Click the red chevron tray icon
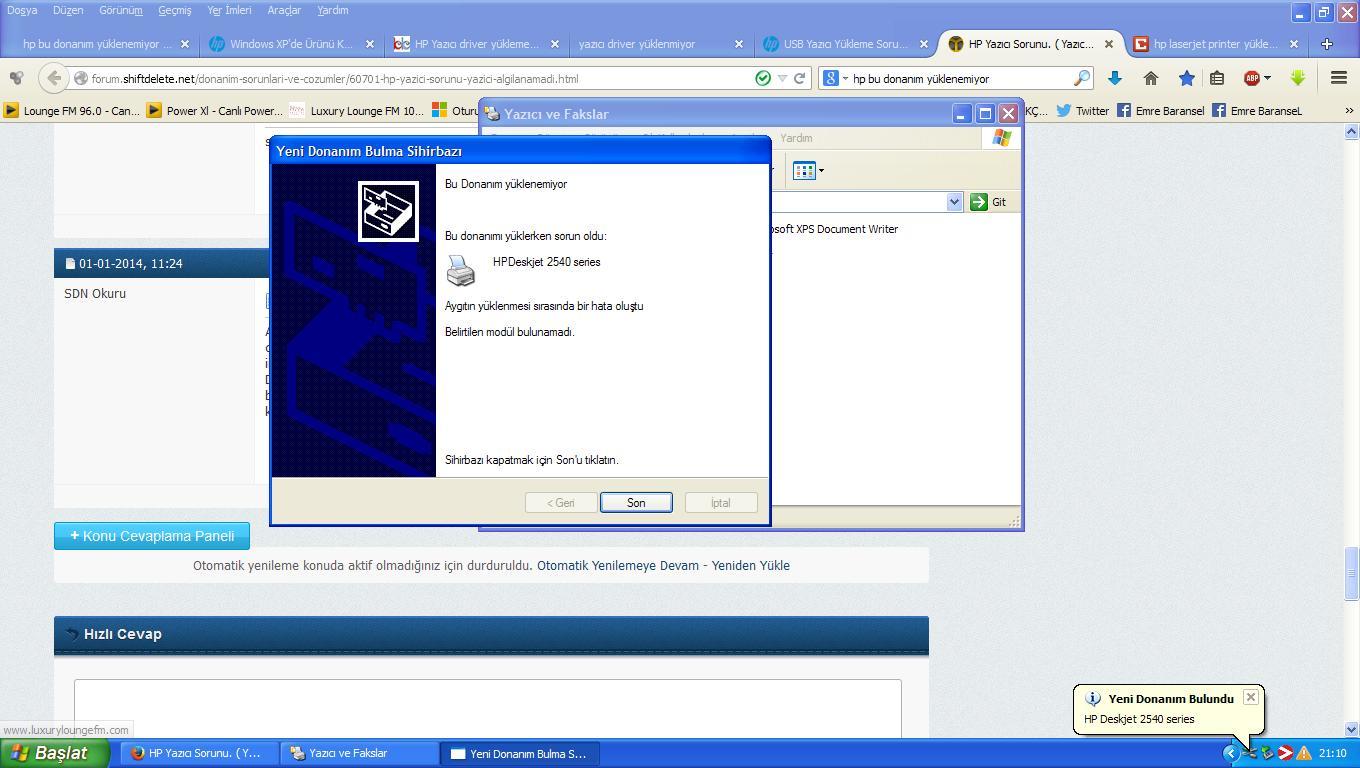The height and width of the screenshot is (768, 1360). coord(1286,753)
